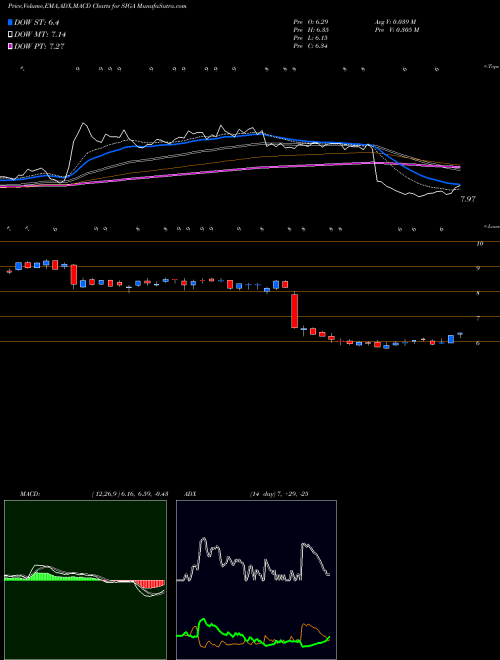
Task: Click the price axis label 9
Action: click(478, 269)
